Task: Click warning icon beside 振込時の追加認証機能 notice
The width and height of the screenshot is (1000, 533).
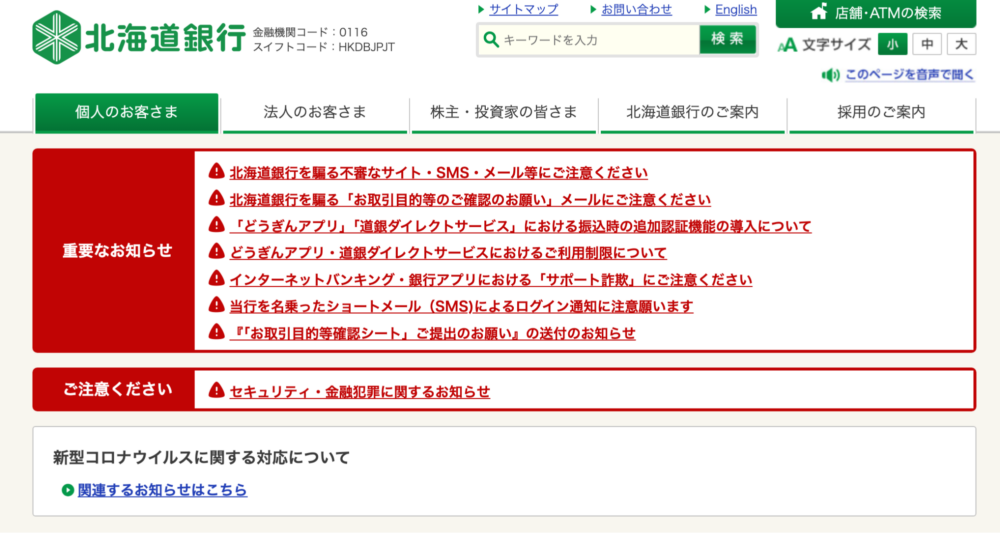Action: (216, 225)
